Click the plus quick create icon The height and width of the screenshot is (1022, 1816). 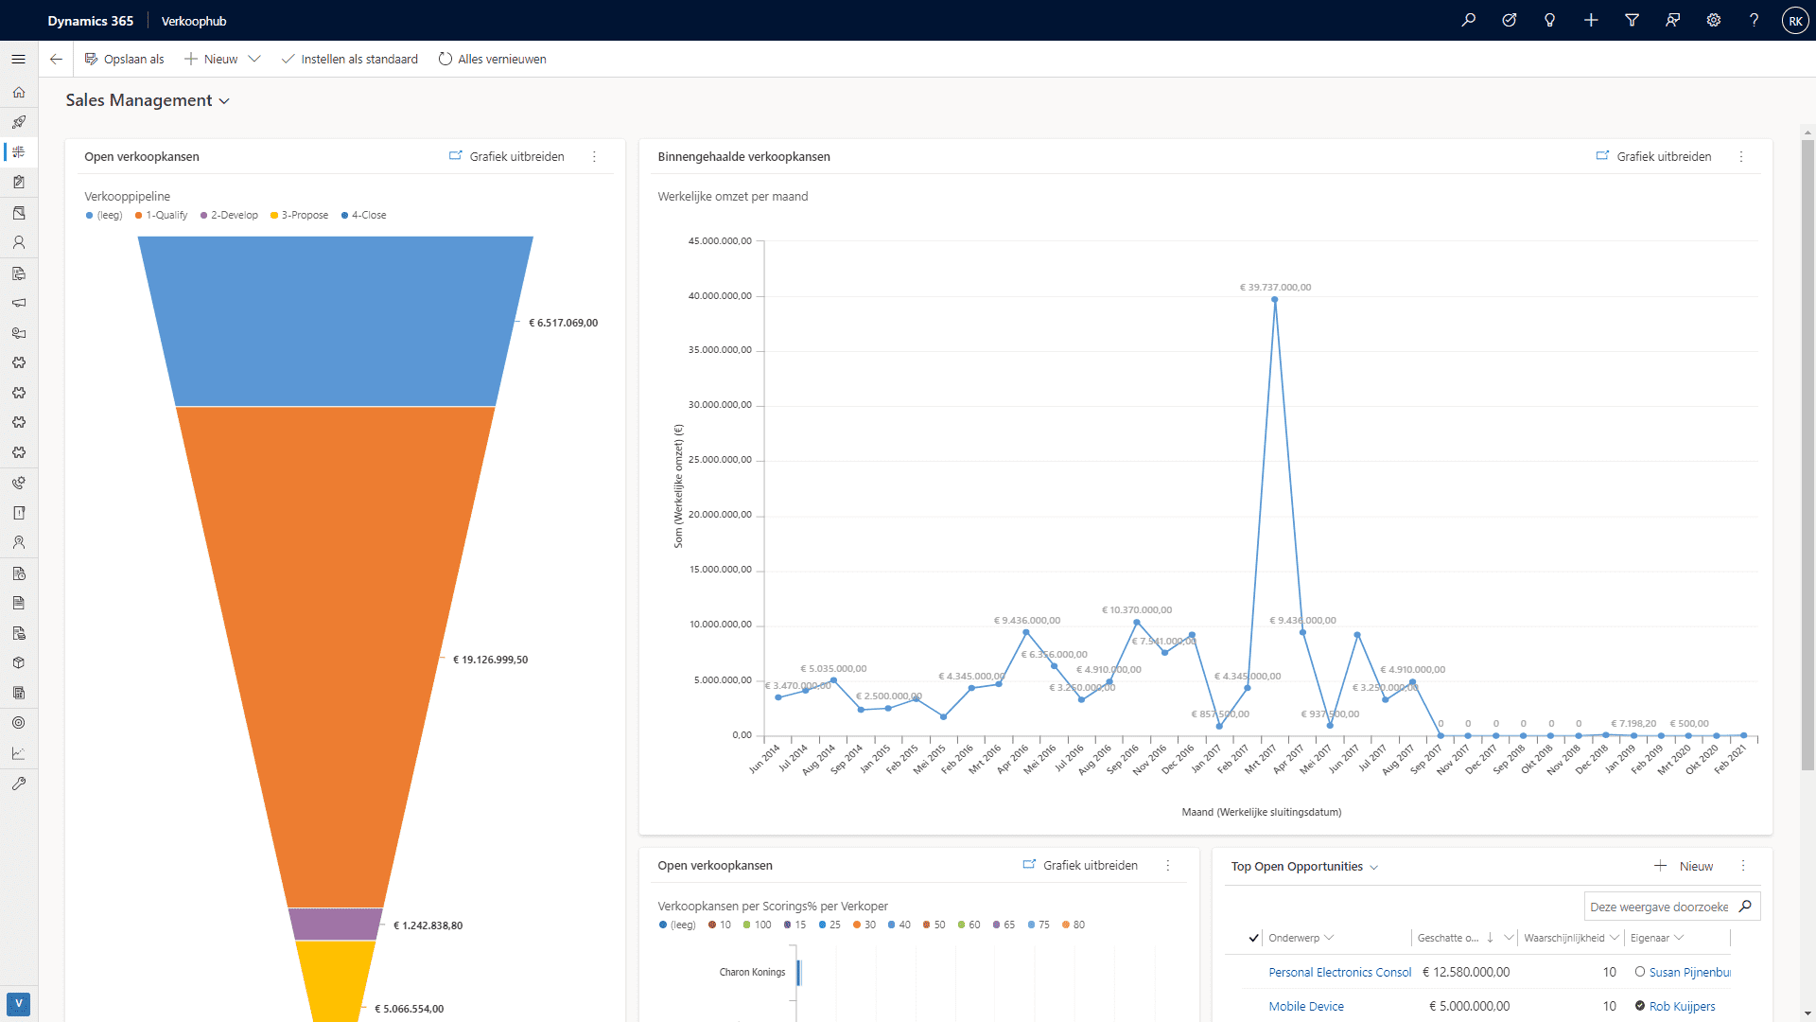(1591, 20)
